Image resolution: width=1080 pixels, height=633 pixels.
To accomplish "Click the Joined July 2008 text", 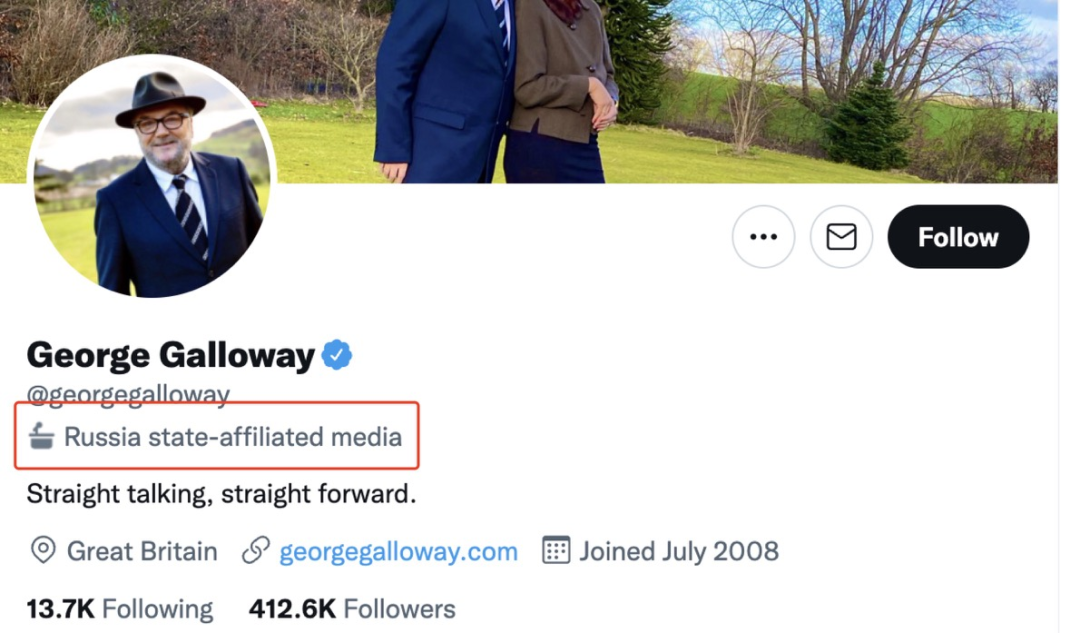I will click(x=679, y=551).
